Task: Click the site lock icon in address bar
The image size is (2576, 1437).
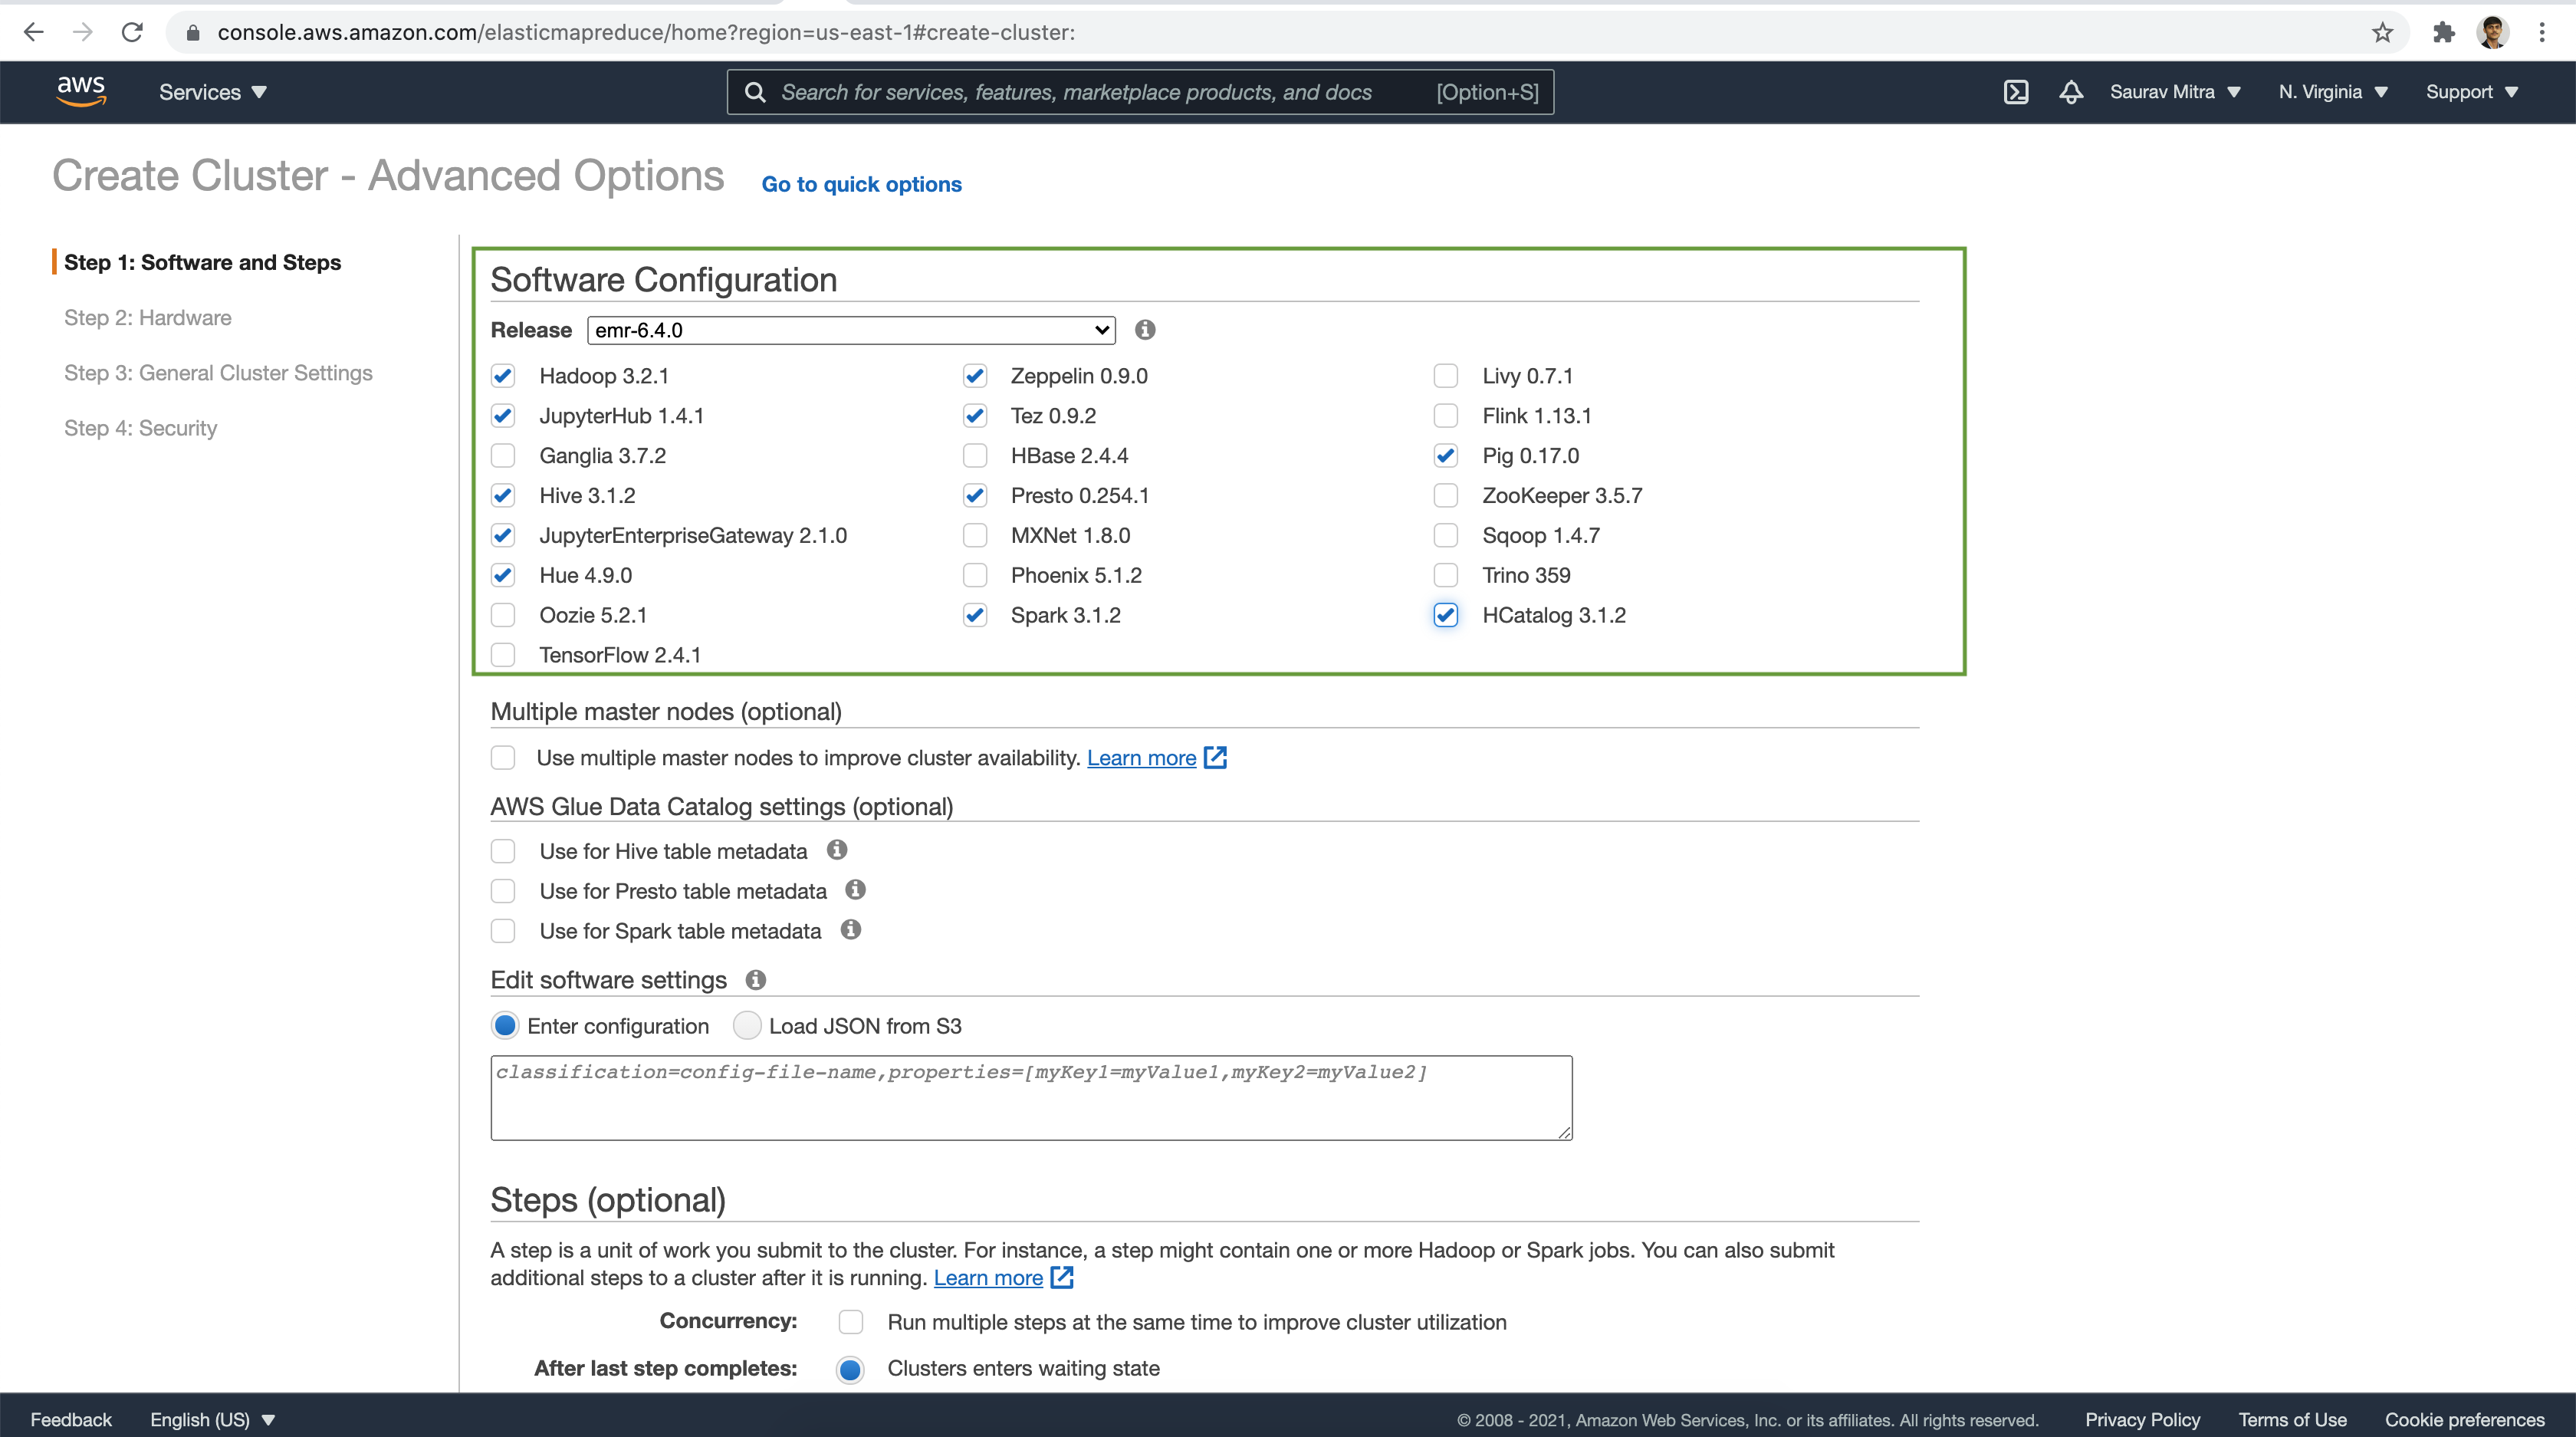Action: (194, 32)
